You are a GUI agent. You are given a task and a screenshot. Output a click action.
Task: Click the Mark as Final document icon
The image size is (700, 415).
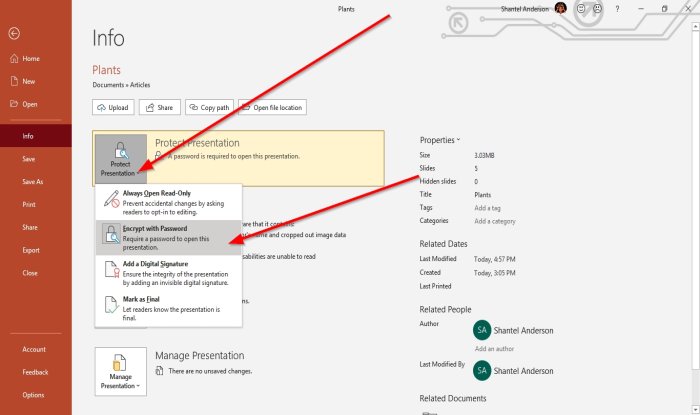pyautogui.click(x=111, y=305)
